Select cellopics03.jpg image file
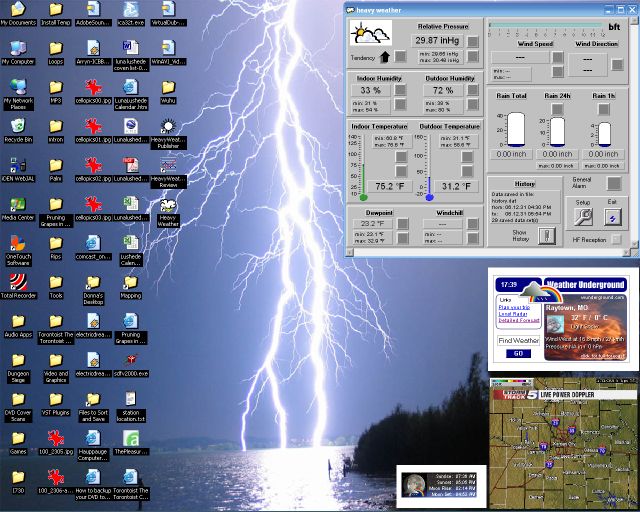Screen dimensions: 640x512 tap(93, 209)
